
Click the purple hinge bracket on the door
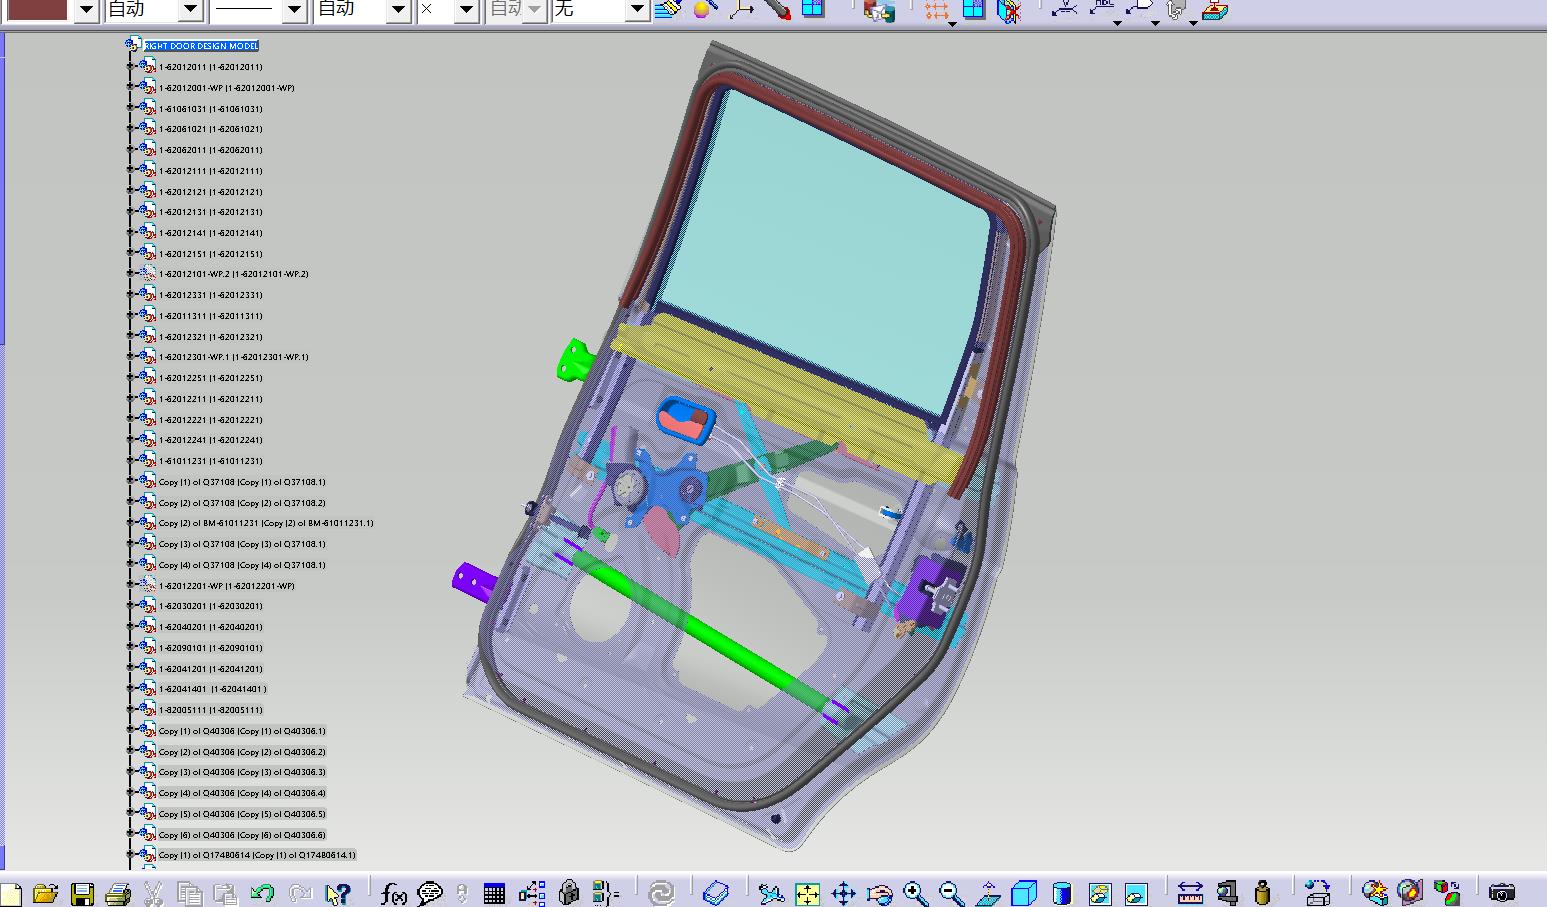(474, 583)
